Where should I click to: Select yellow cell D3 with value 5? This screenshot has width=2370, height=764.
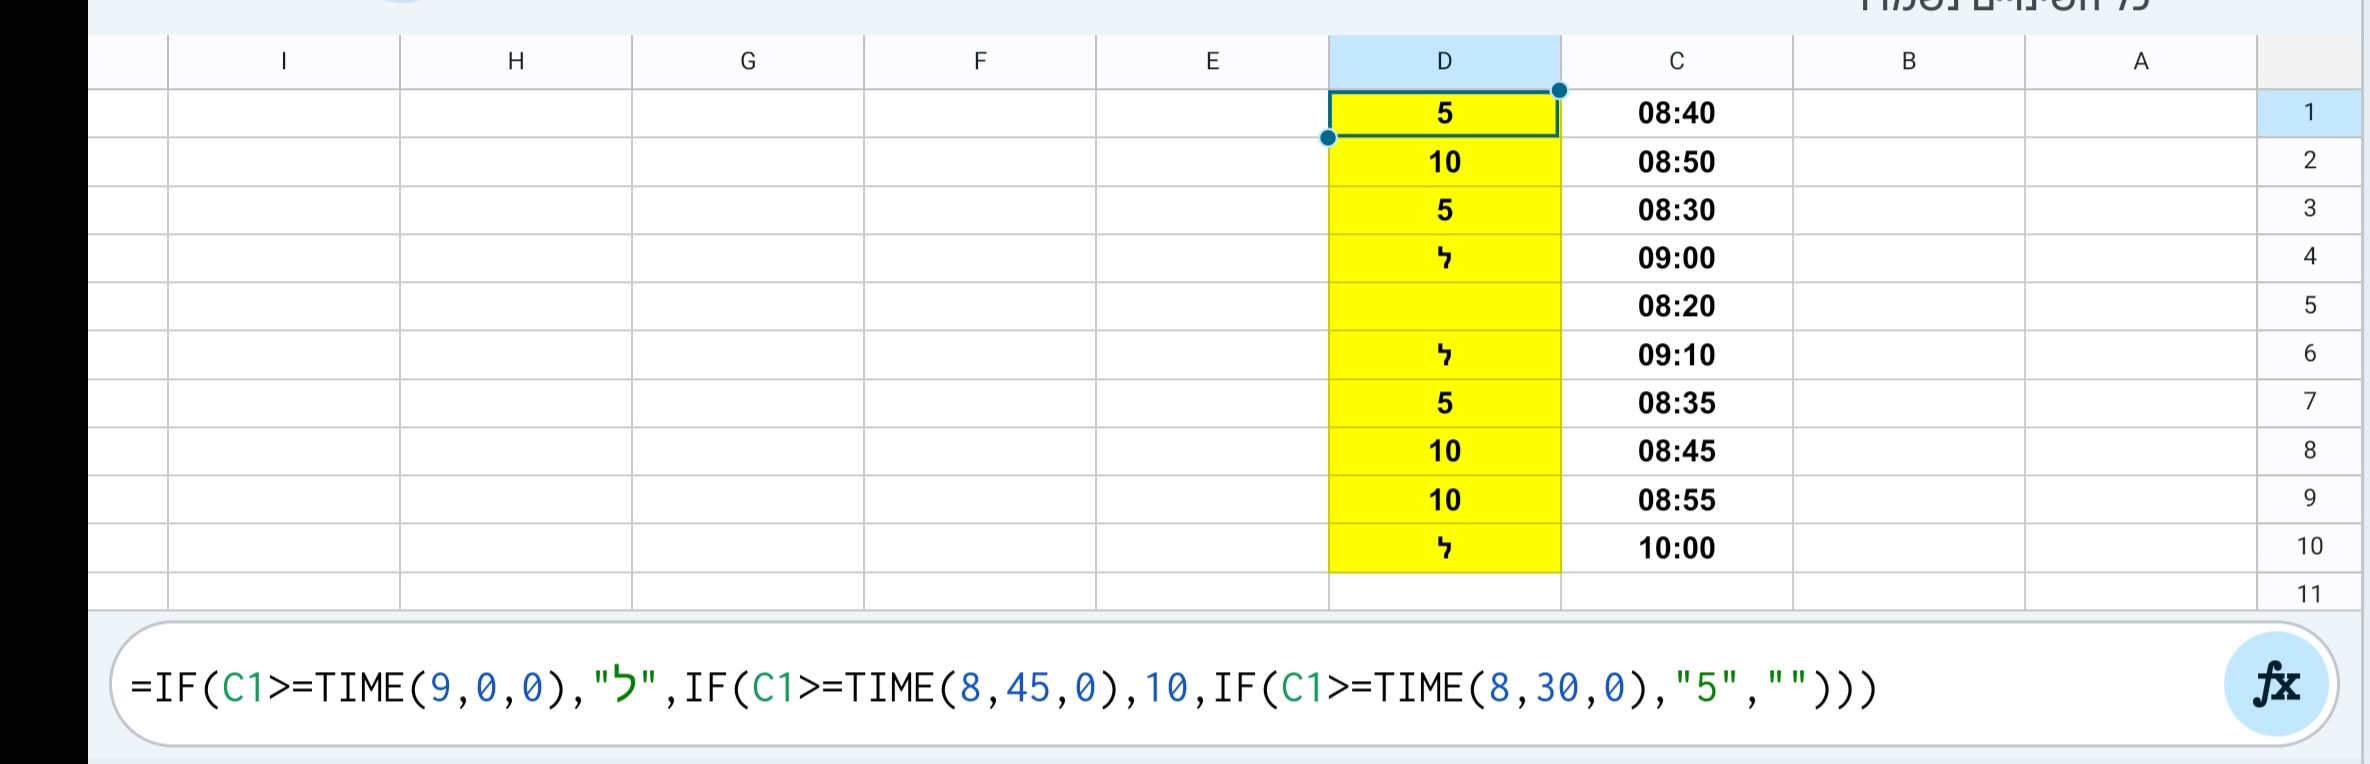point(1445,209)
